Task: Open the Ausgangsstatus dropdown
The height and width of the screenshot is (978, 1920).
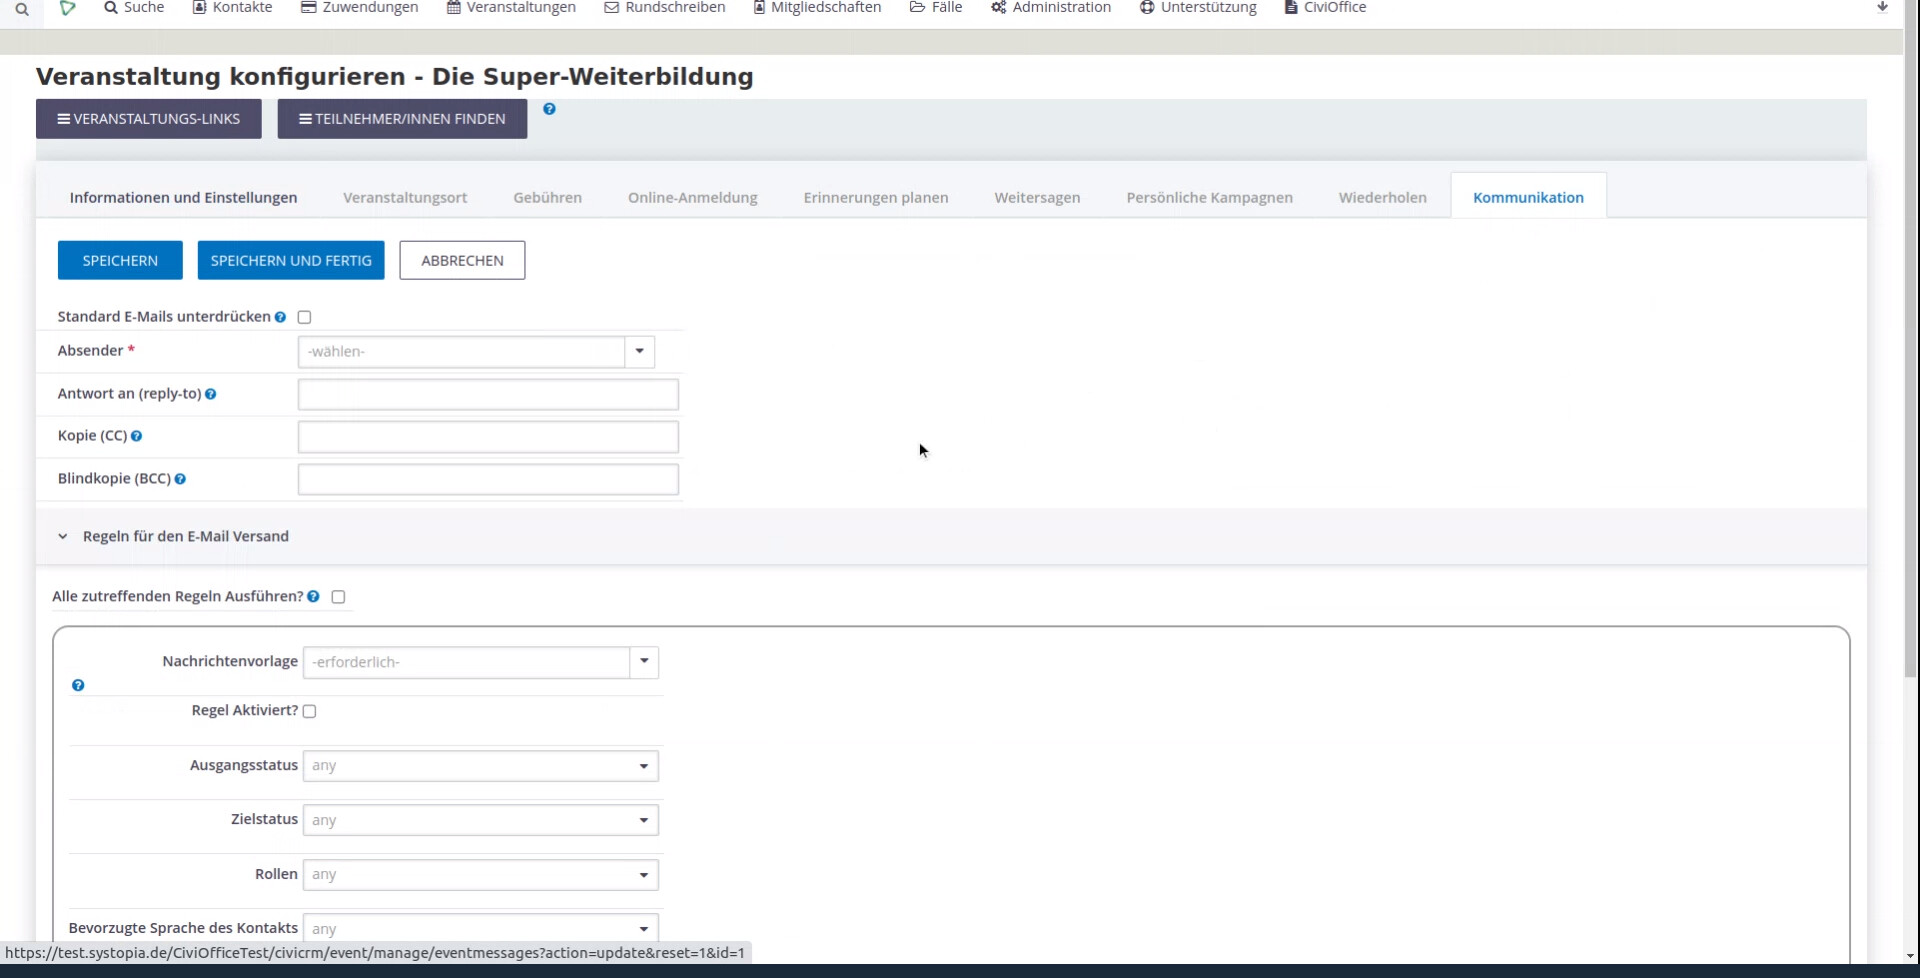Action: (481, 766)
